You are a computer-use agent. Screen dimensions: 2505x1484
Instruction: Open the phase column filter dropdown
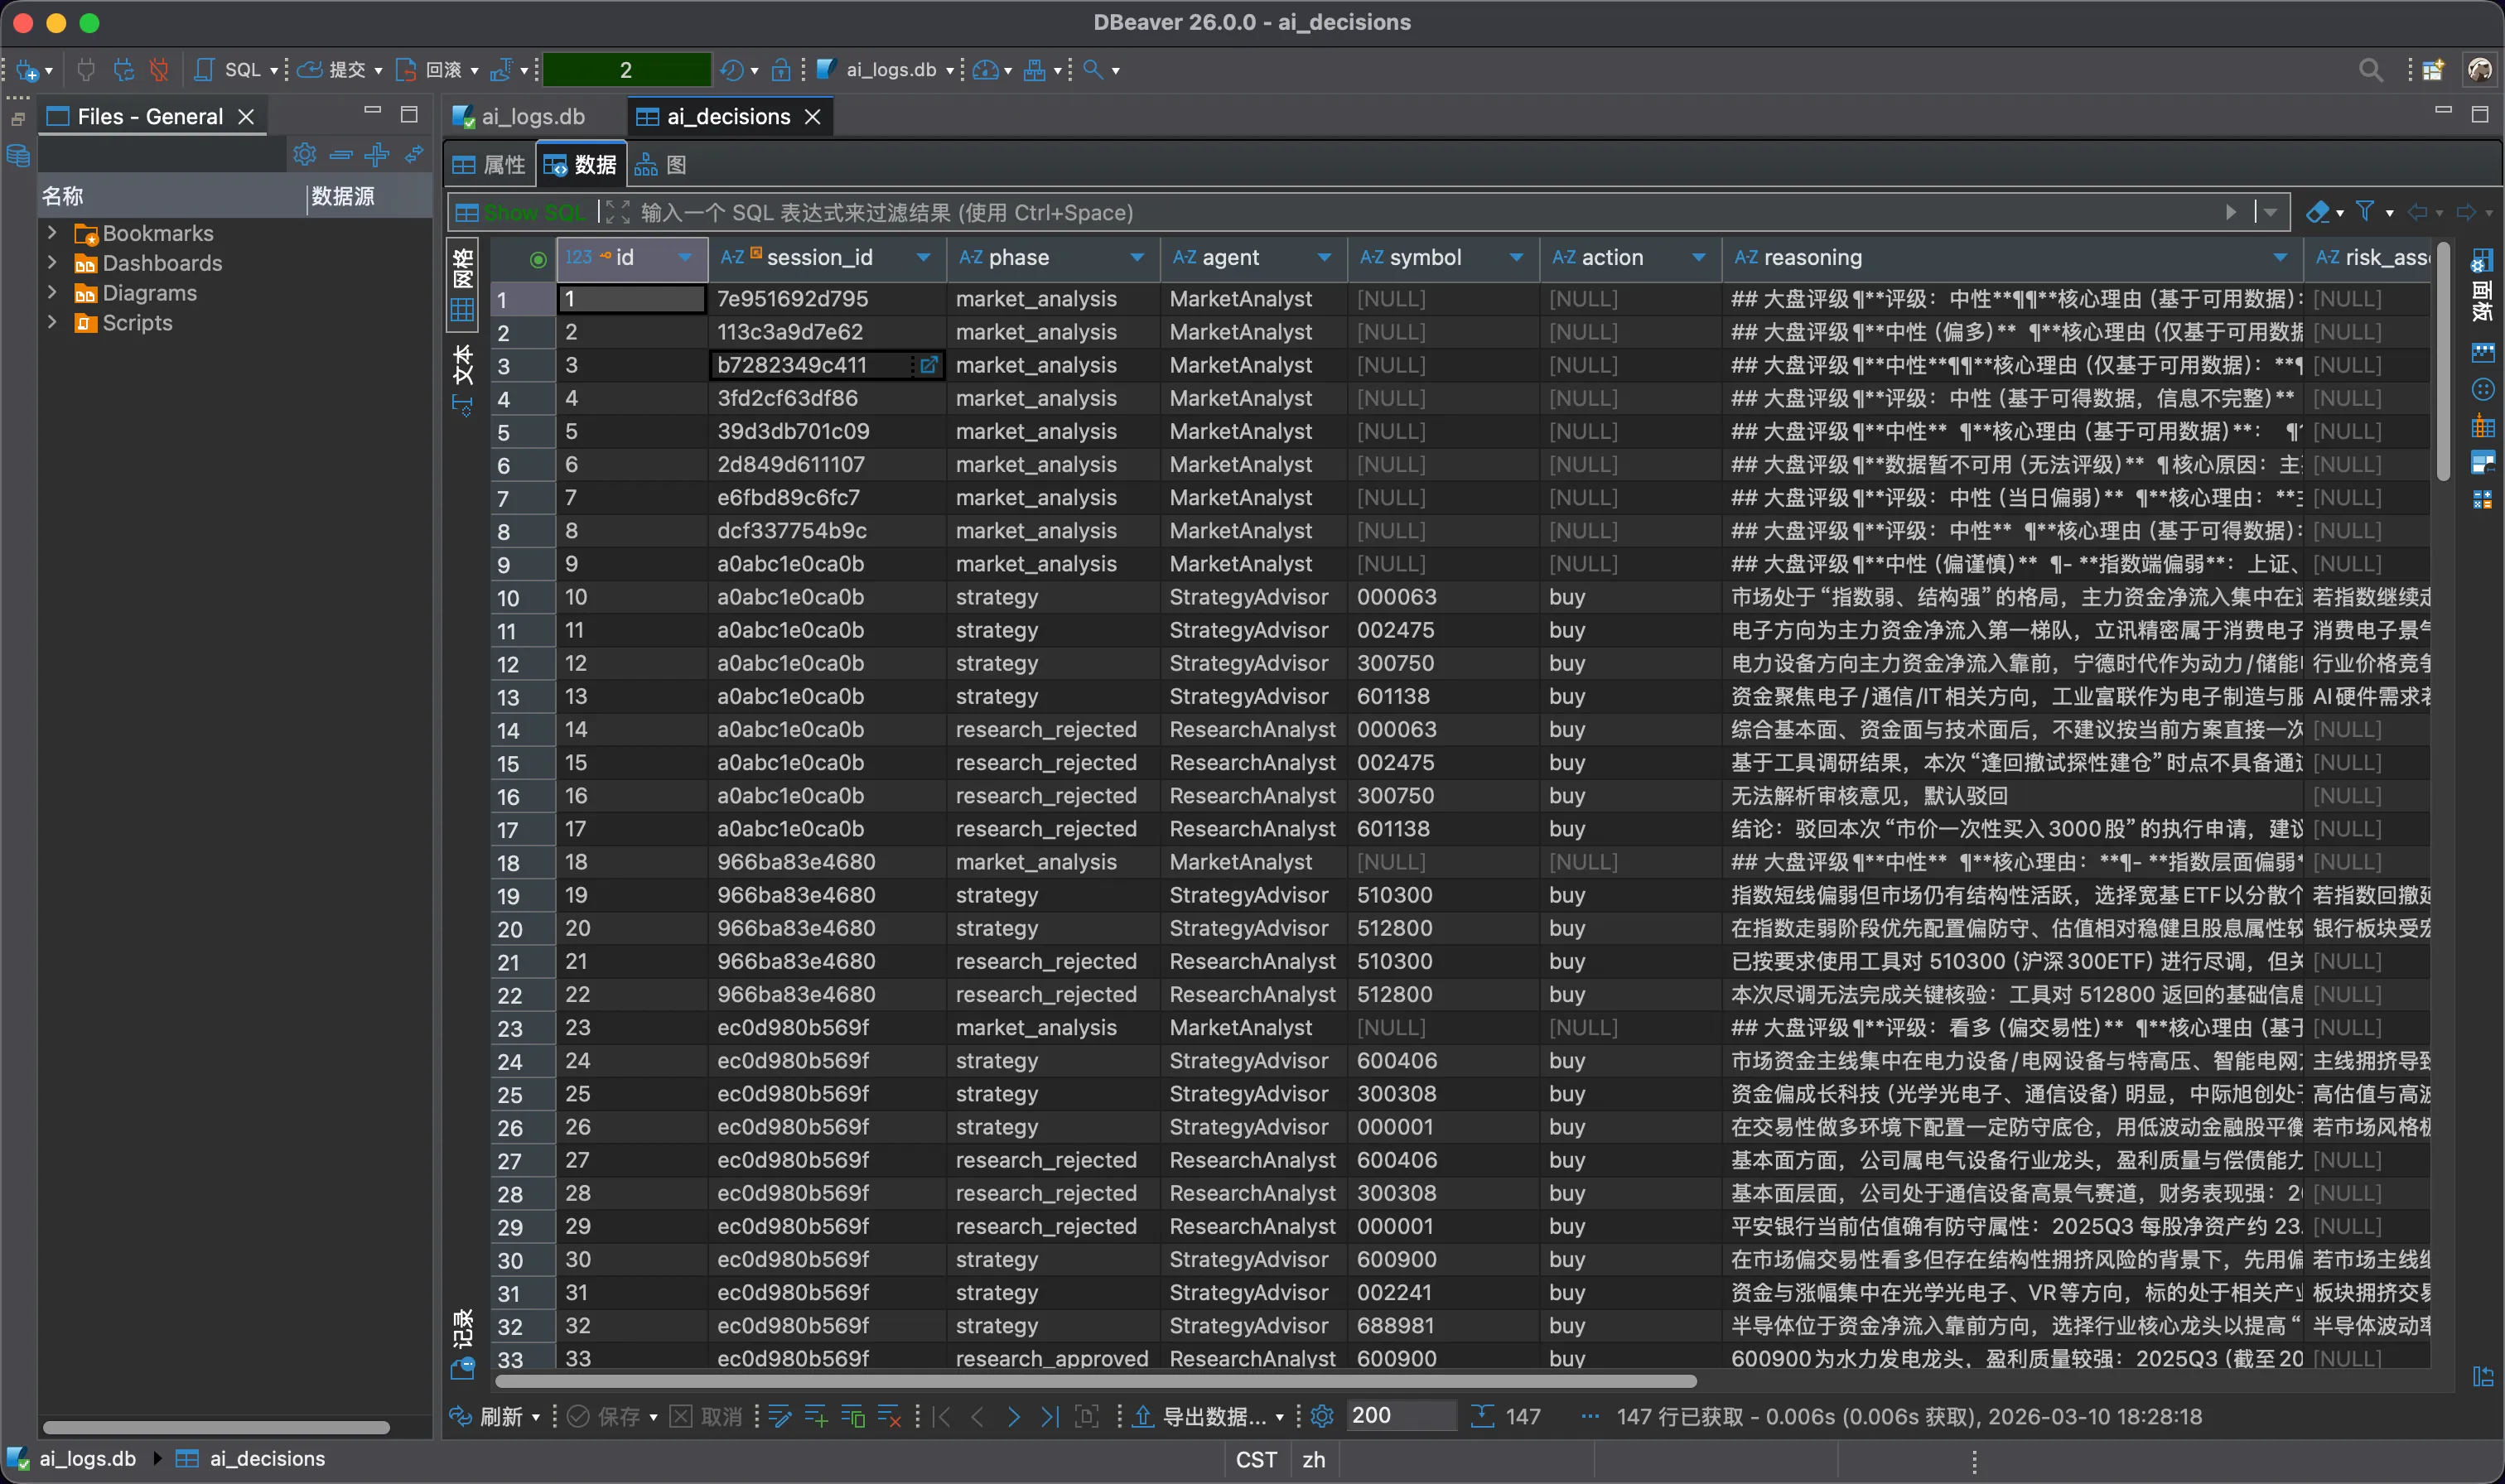pyautogui.click(x=1137, y=258)
